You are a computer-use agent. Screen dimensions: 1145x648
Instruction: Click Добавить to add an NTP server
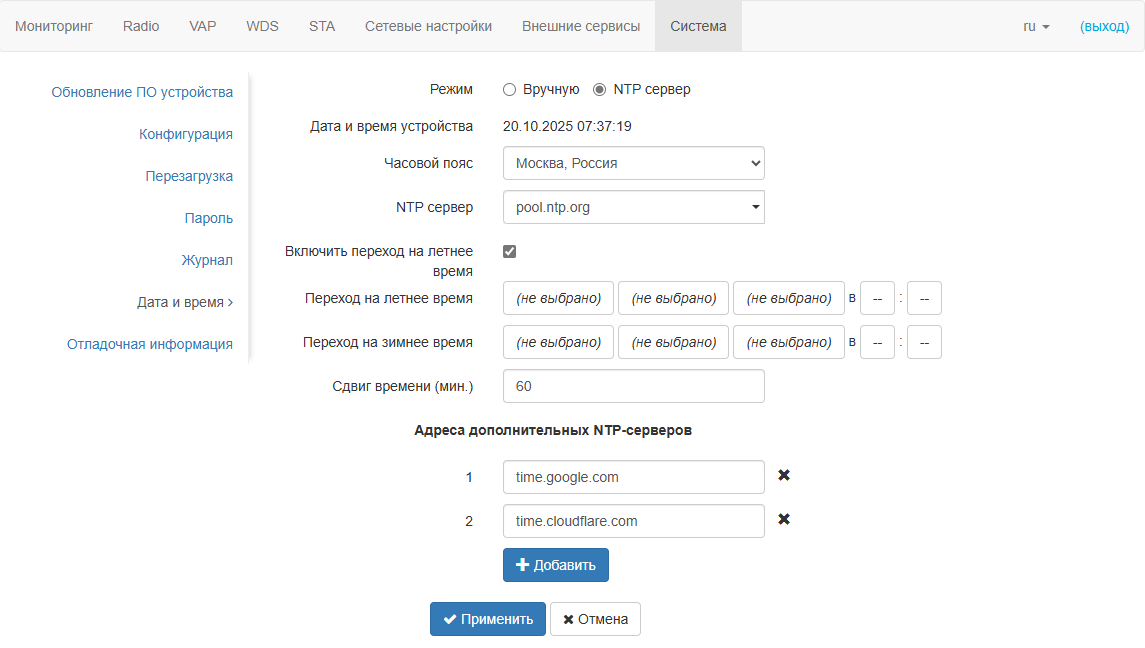(x=556, y=565)
